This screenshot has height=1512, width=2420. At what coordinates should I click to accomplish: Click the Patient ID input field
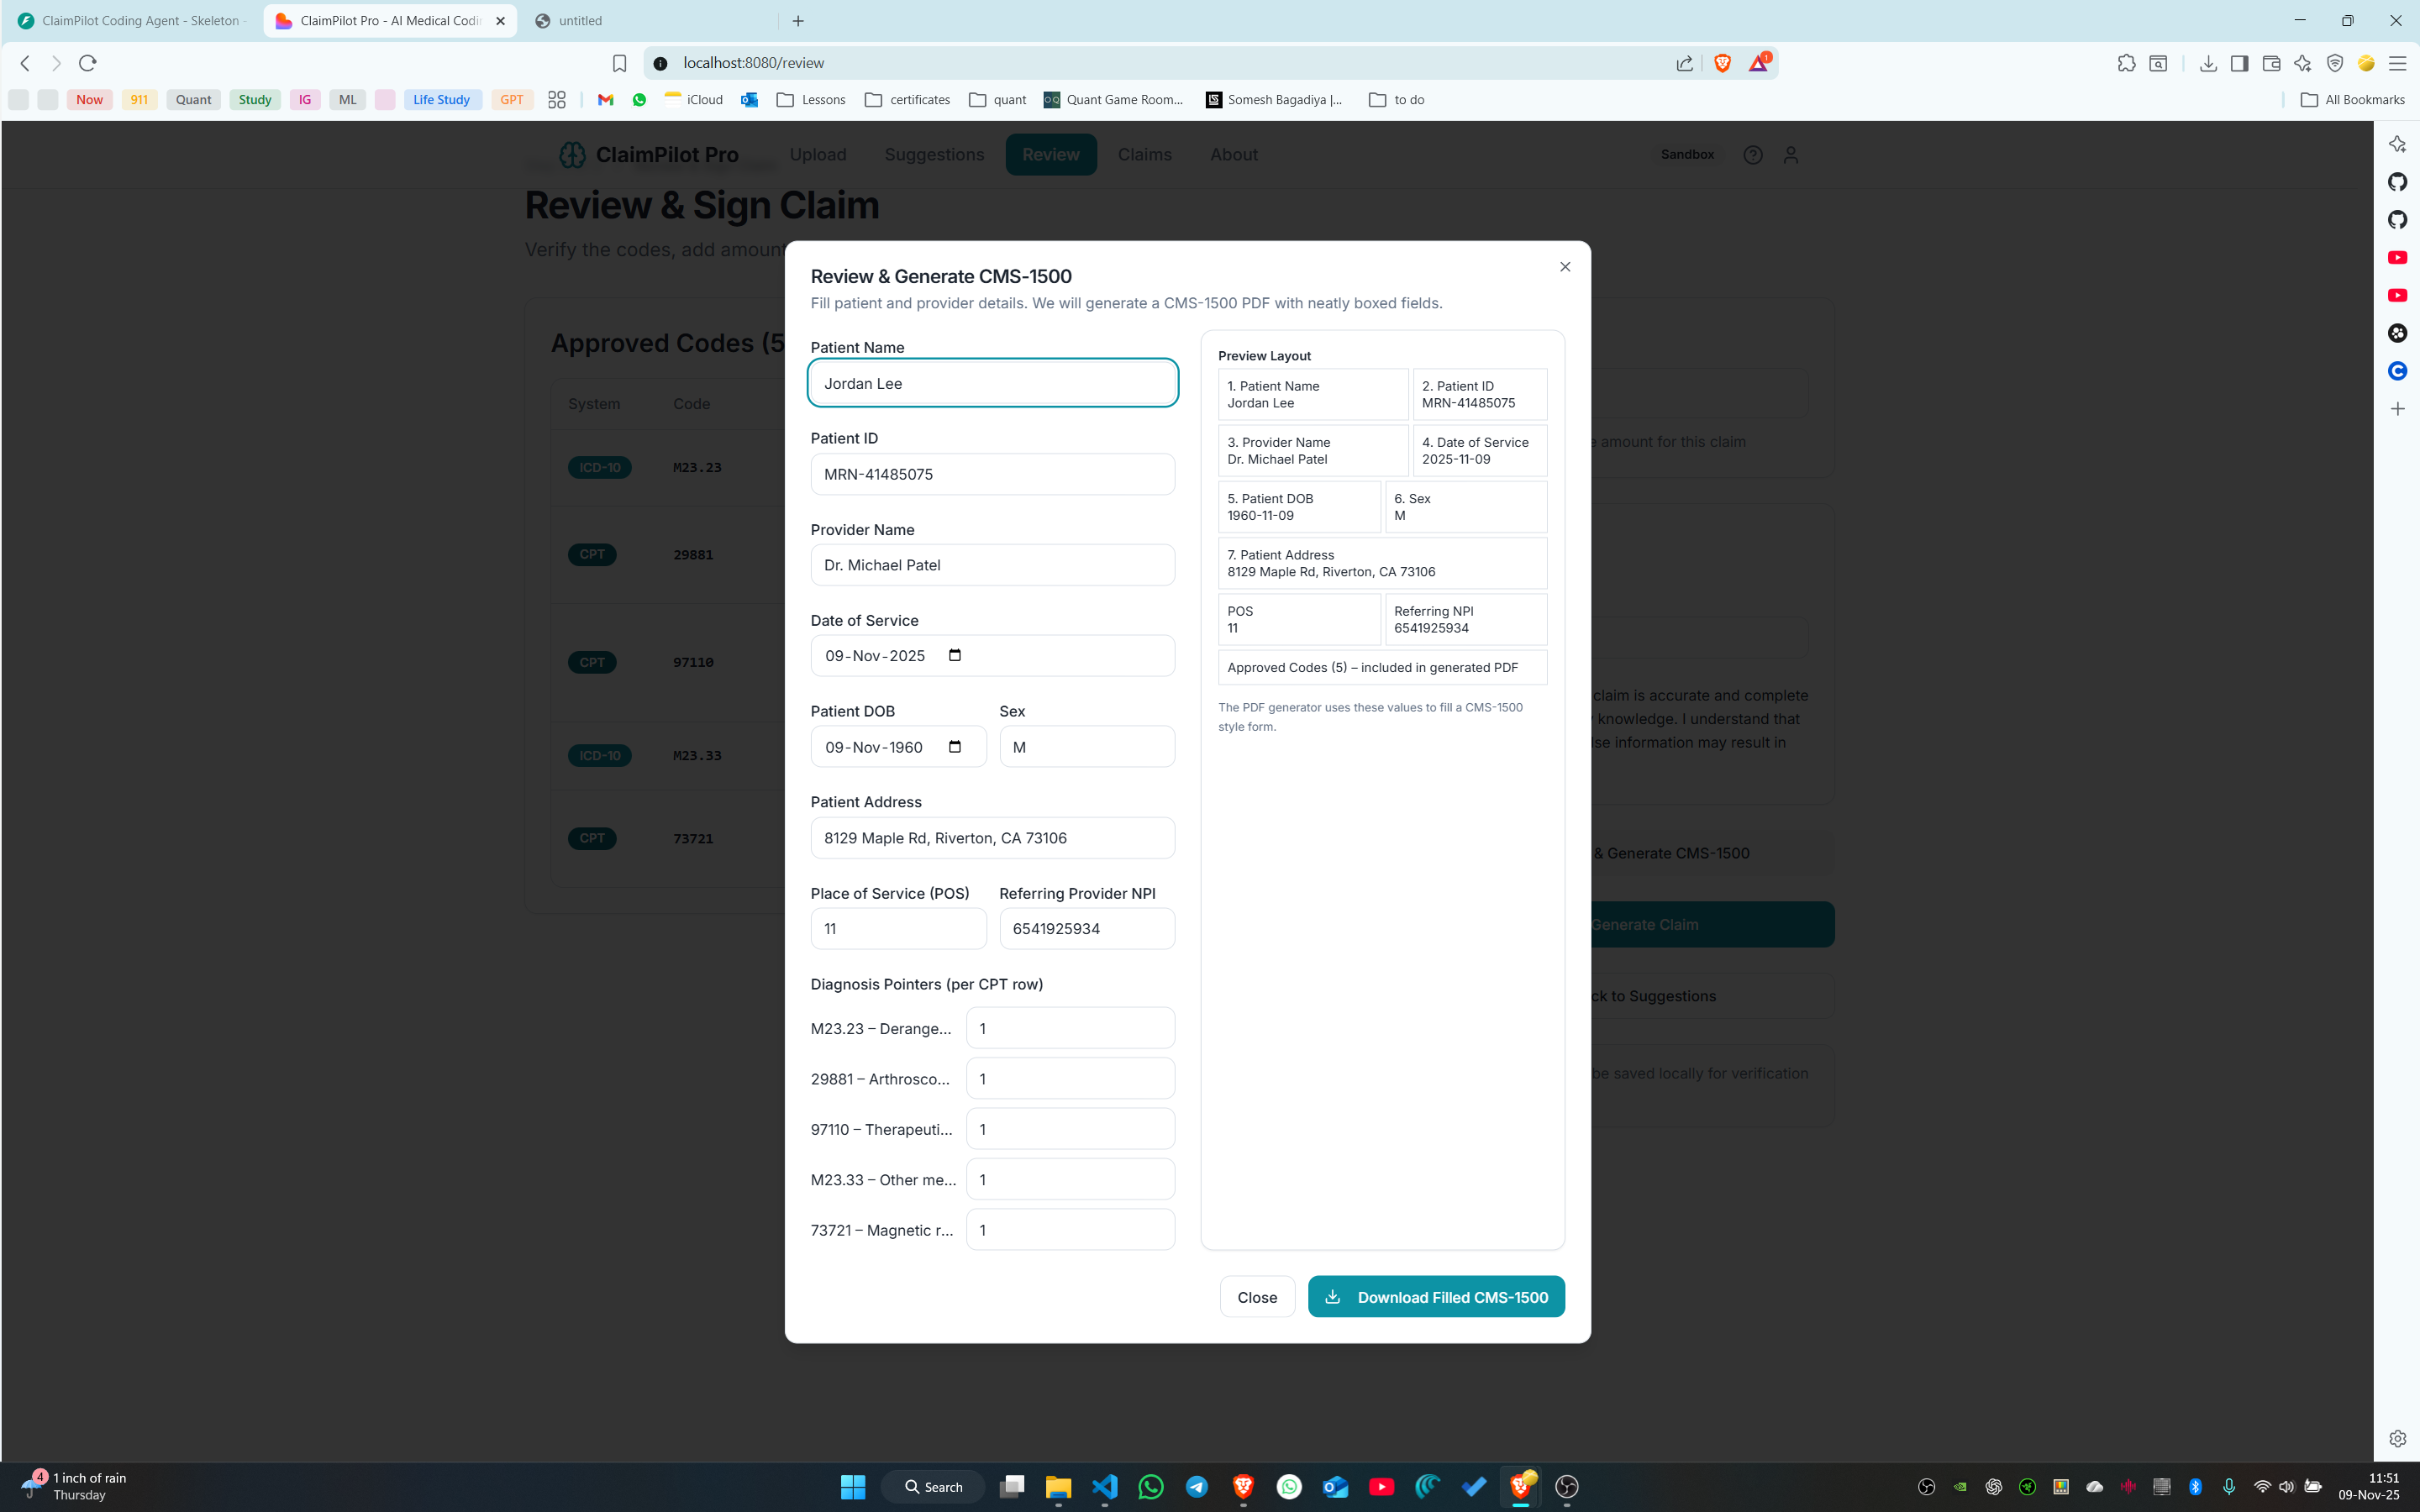pos(992,474)
